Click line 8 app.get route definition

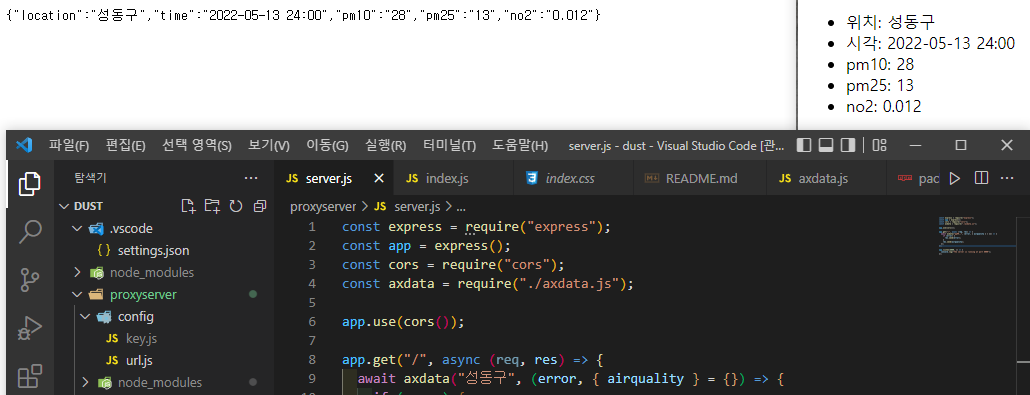472,360
